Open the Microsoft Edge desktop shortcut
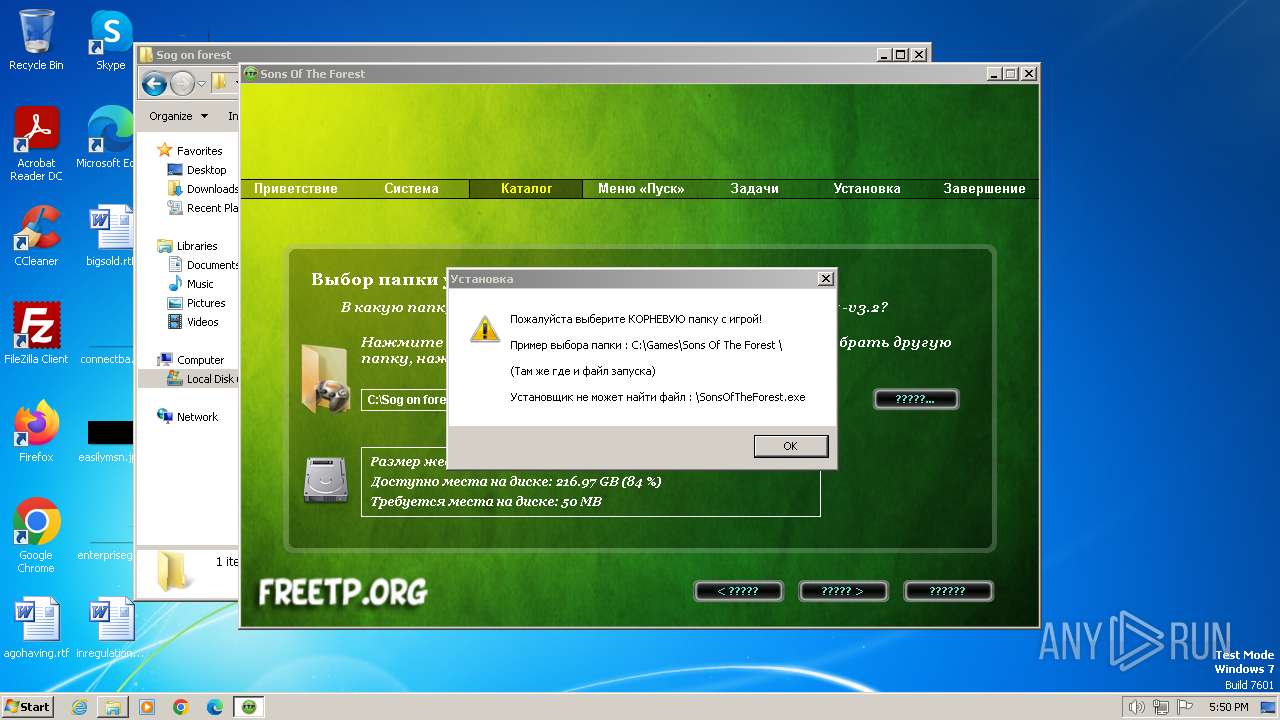 [108, 138]
